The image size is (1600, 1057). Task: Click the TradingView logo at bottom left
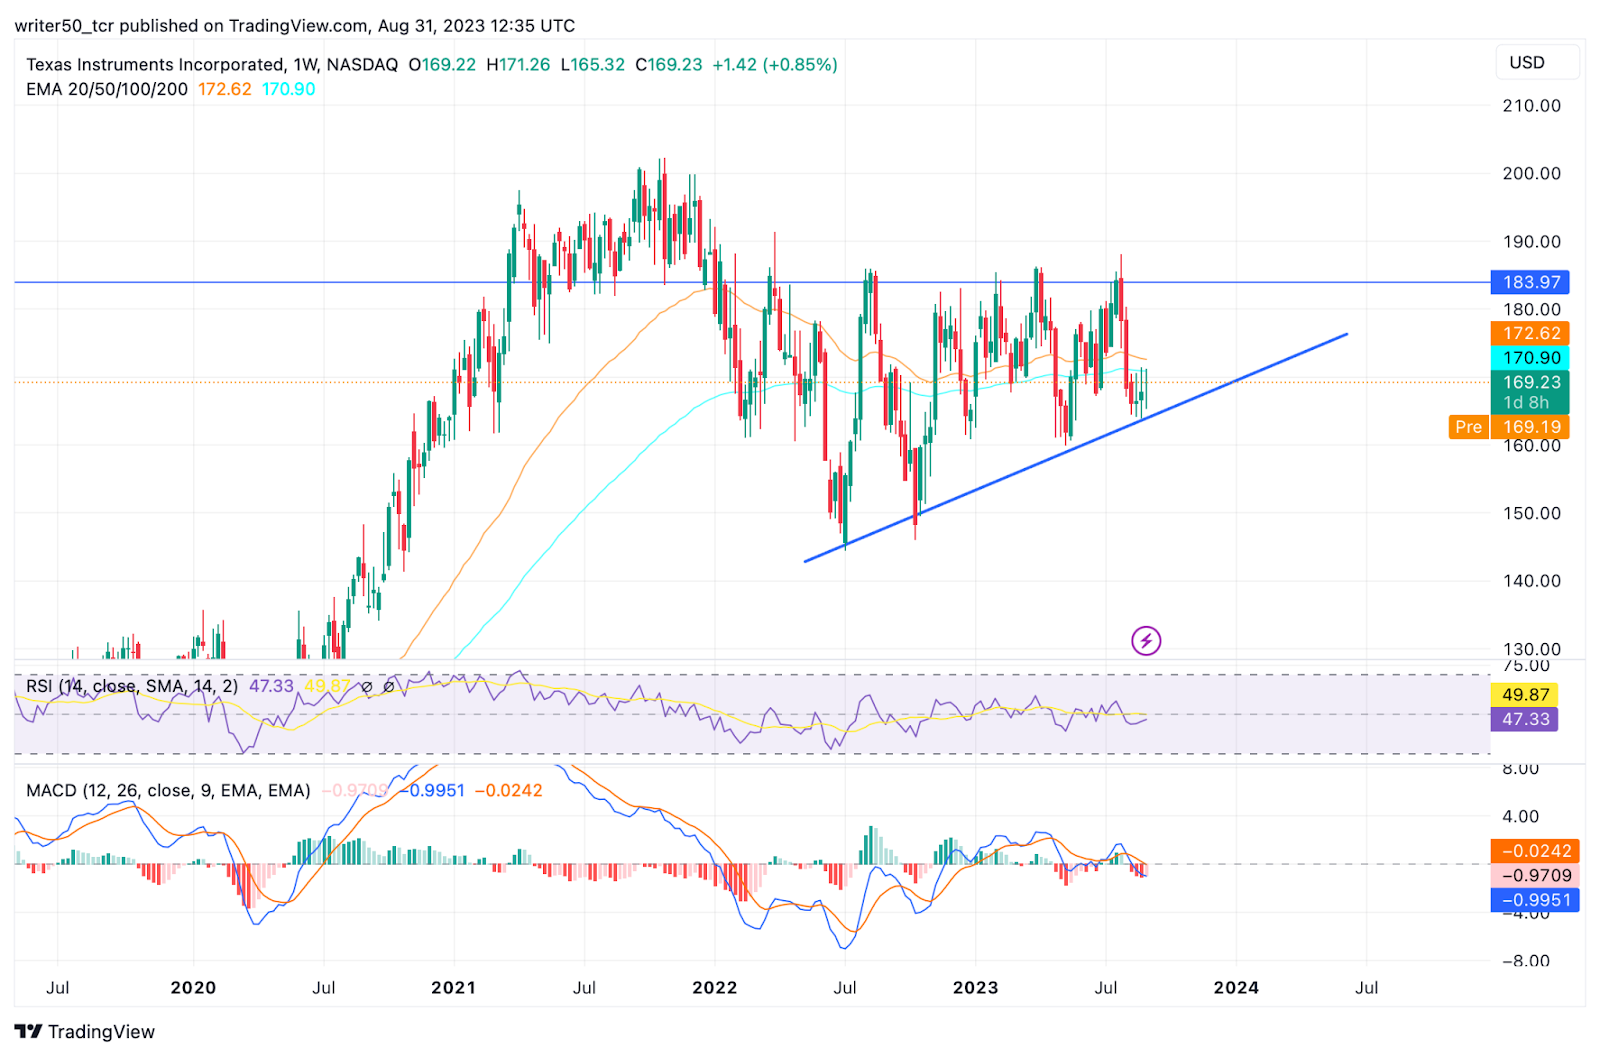(x=85, y=1031)
